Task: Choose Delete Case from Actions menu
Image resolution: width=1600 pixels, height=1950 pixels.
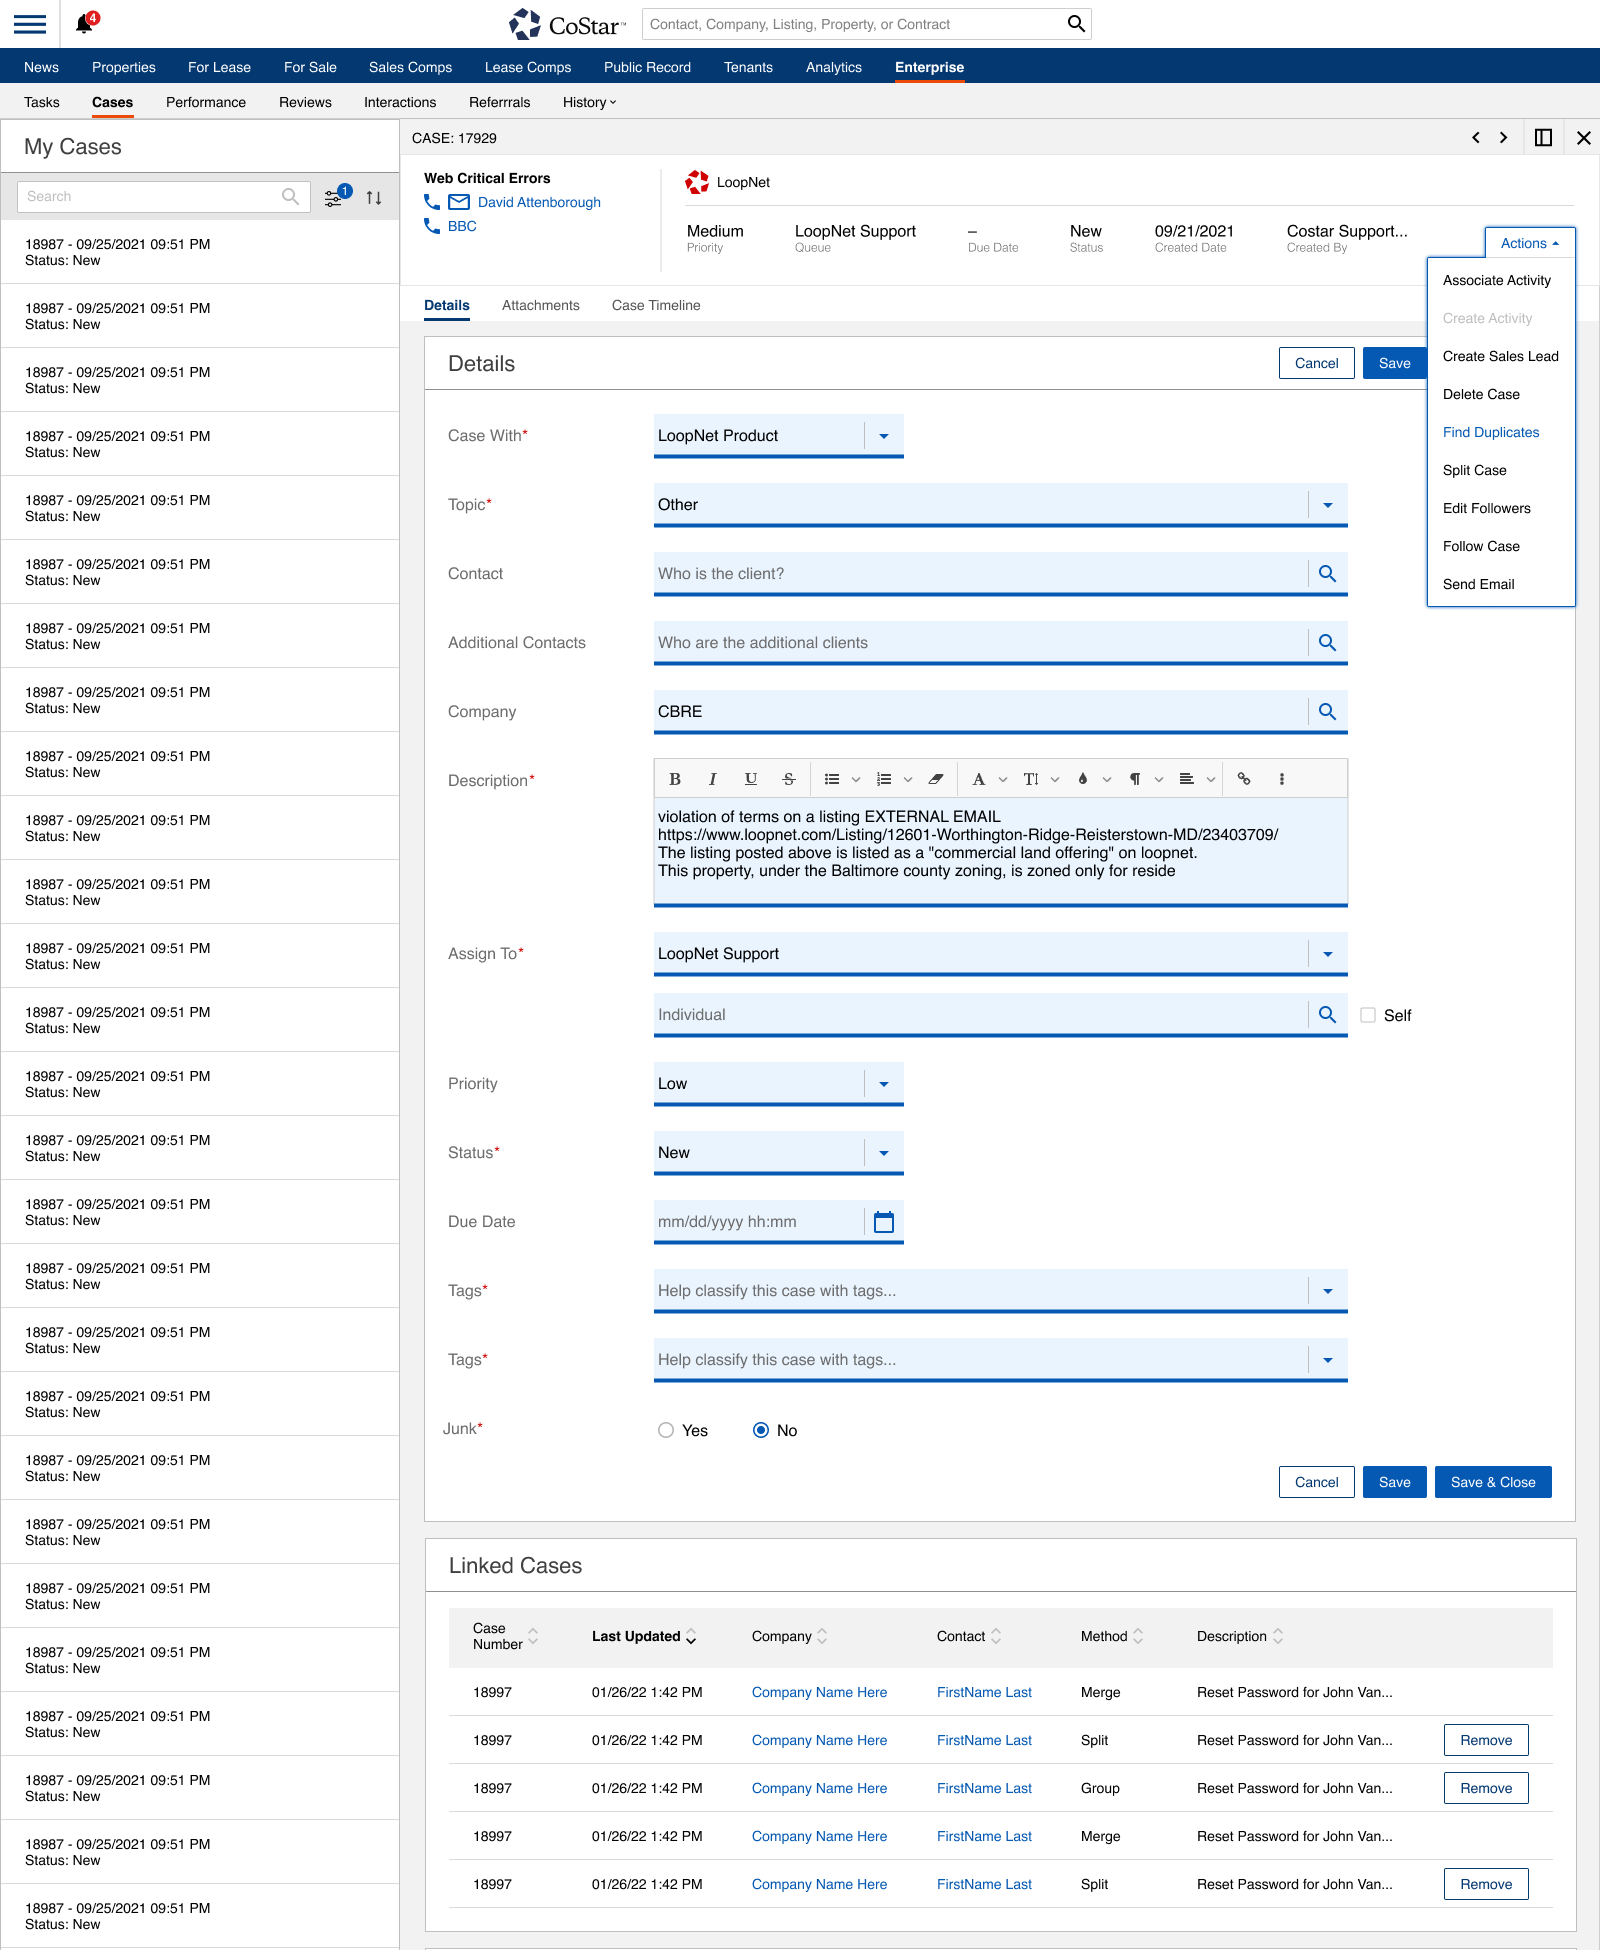Action: click(1481, 394)
